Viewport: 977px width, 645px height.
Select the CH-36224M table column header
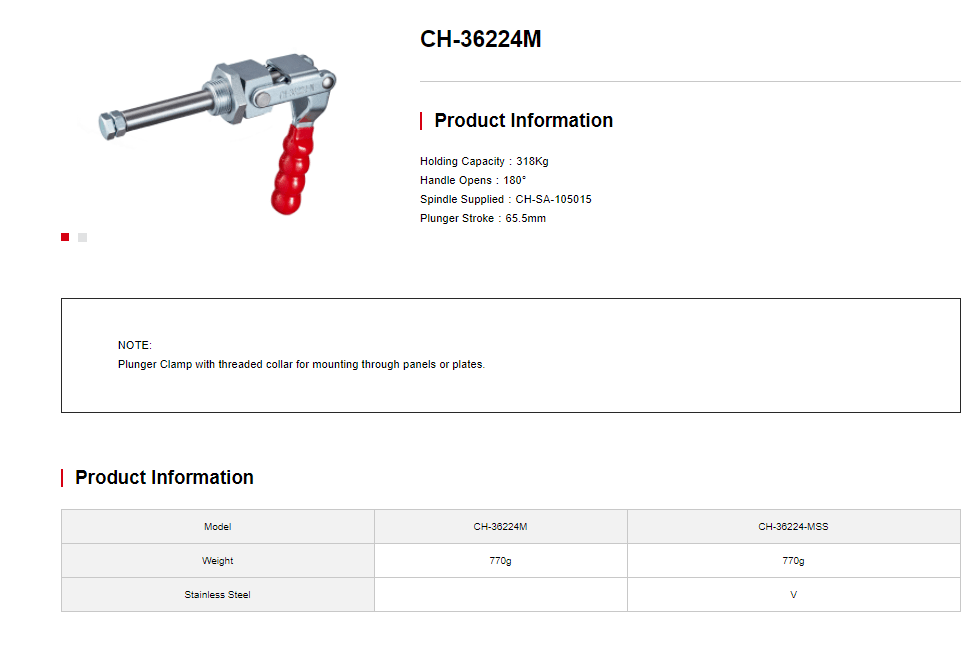click(x=500, y=527)
